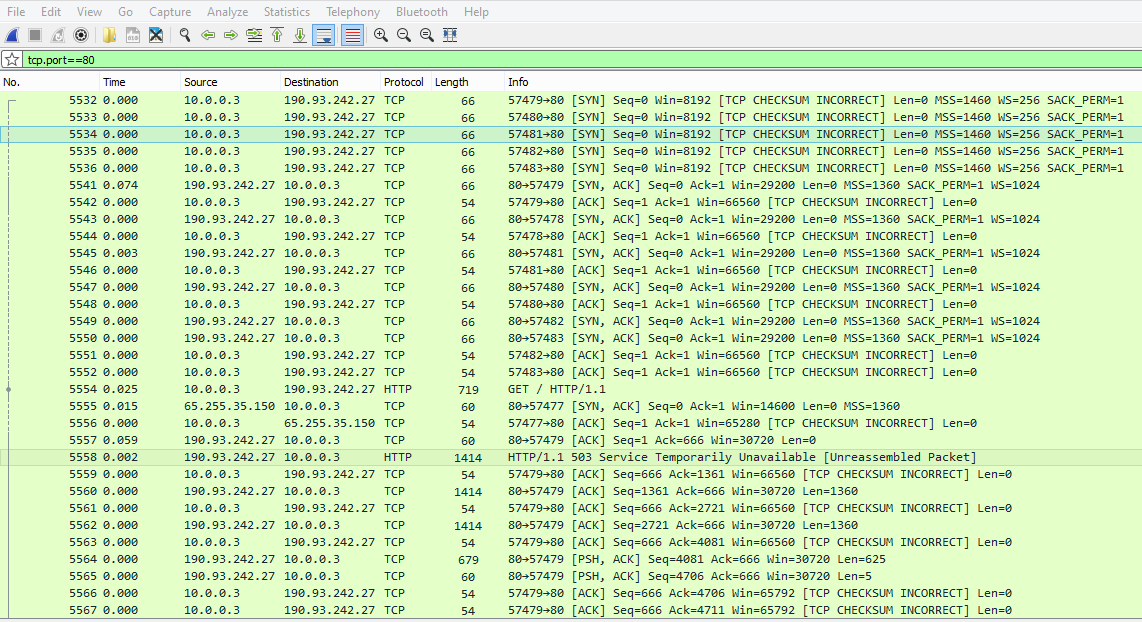Sort packets by Source column header
This screenshot has height=622, width=1142.
200,82
